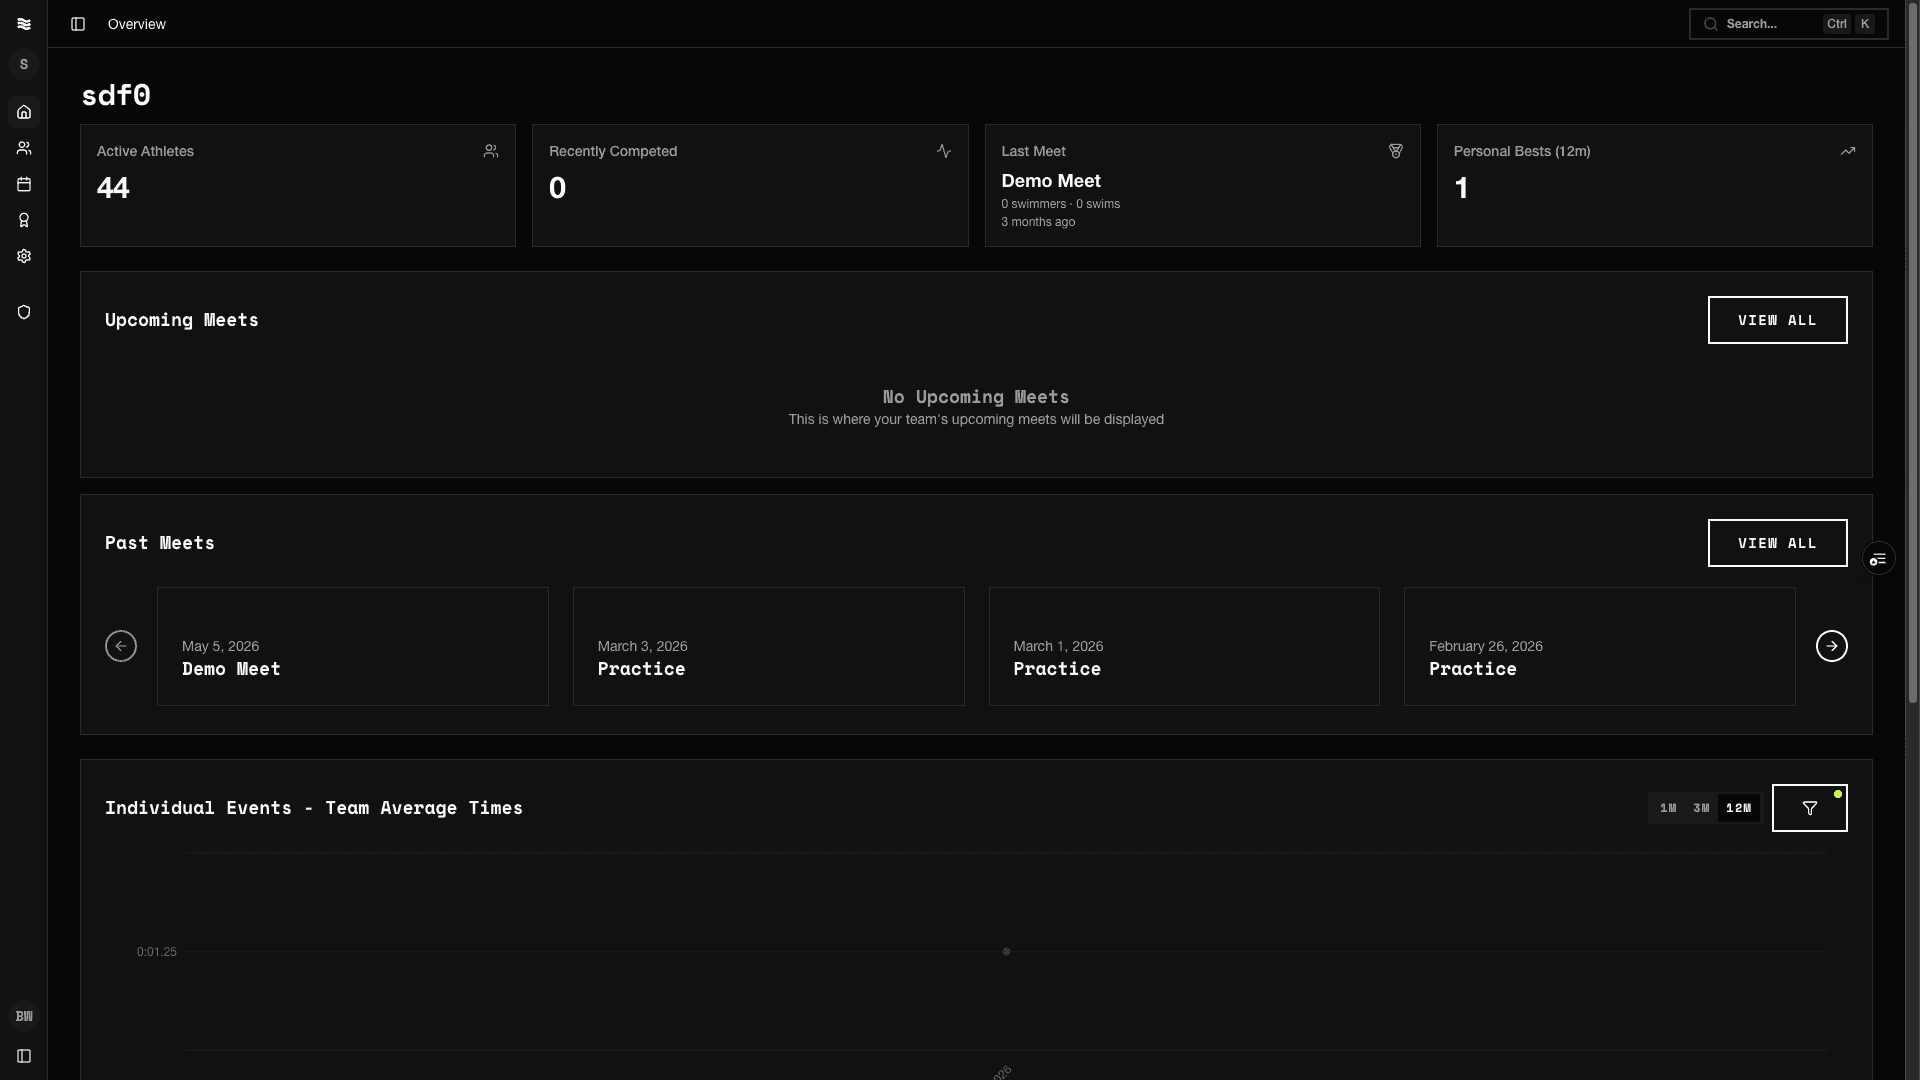Click the wave logo icon in sidebar
Screen dimensions: 1920x1080
[x=24, y=24]
